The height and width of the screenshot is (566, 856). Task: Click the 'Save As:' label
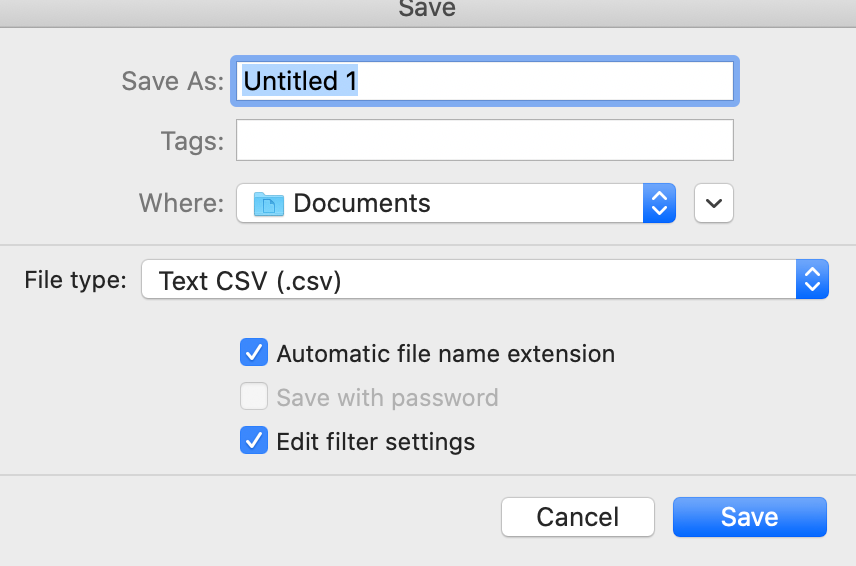click(x=173, y=81)
